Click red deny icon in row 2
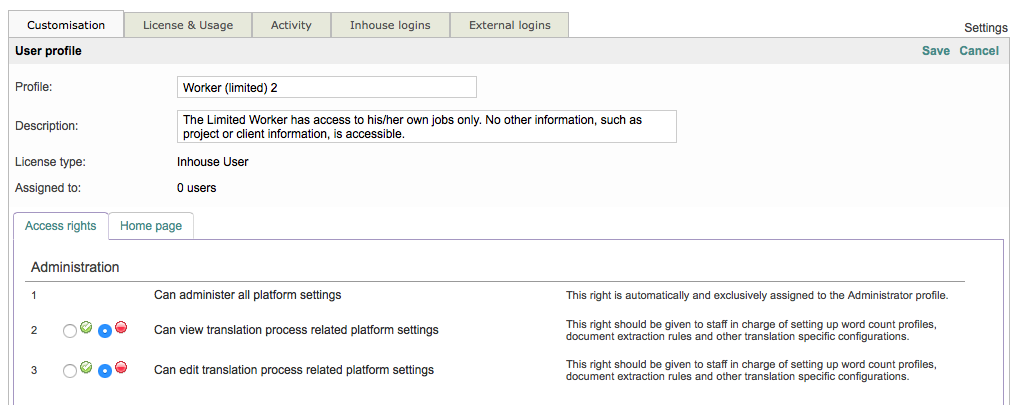Viewport: 1021px width, 405px height. click(x=121, y=327)
